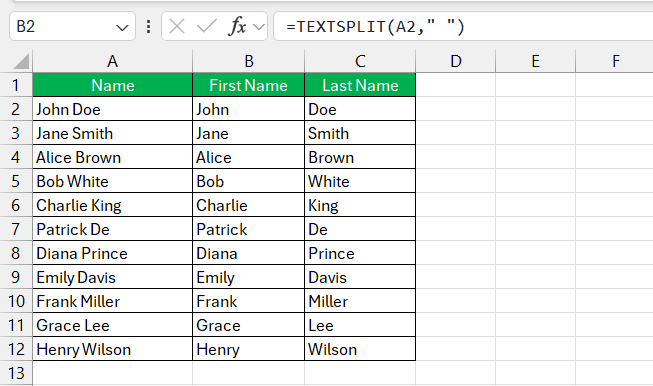Click the green 'Name' header cell

[x=112, y=85]
